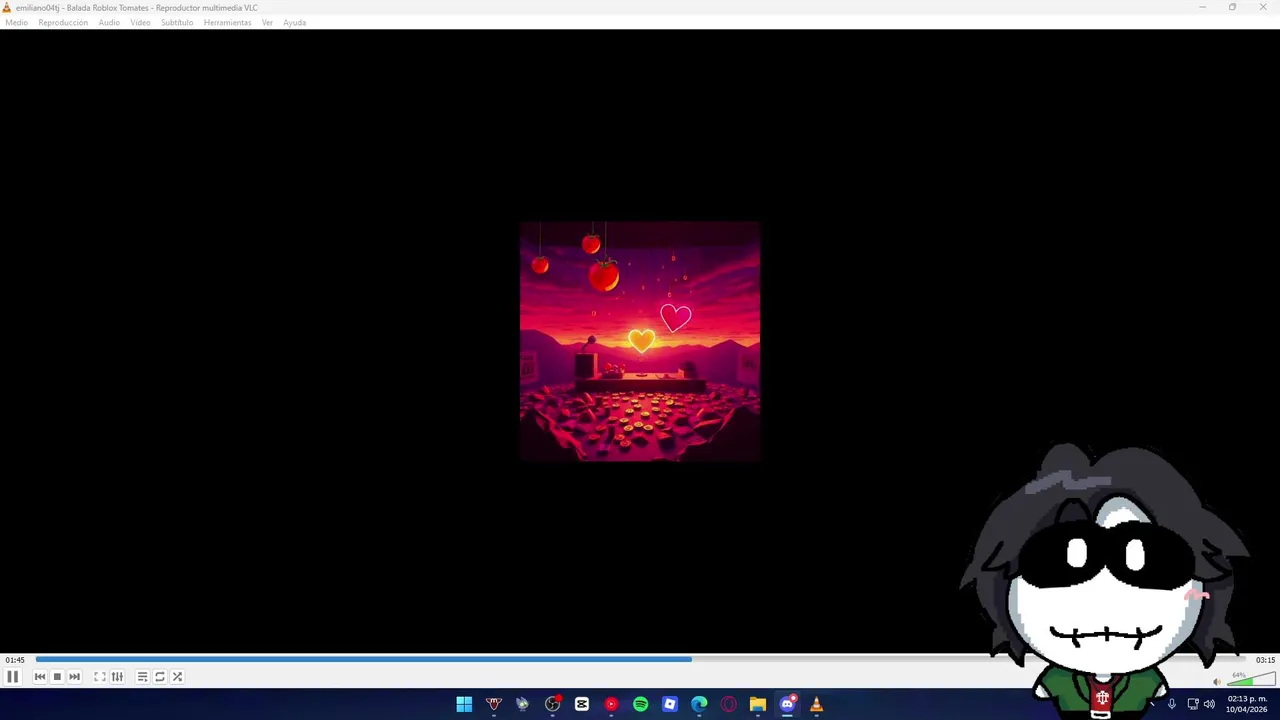1280x720 pixels.
Task: Open the Audio menu
Action: (x=109, y=22)
